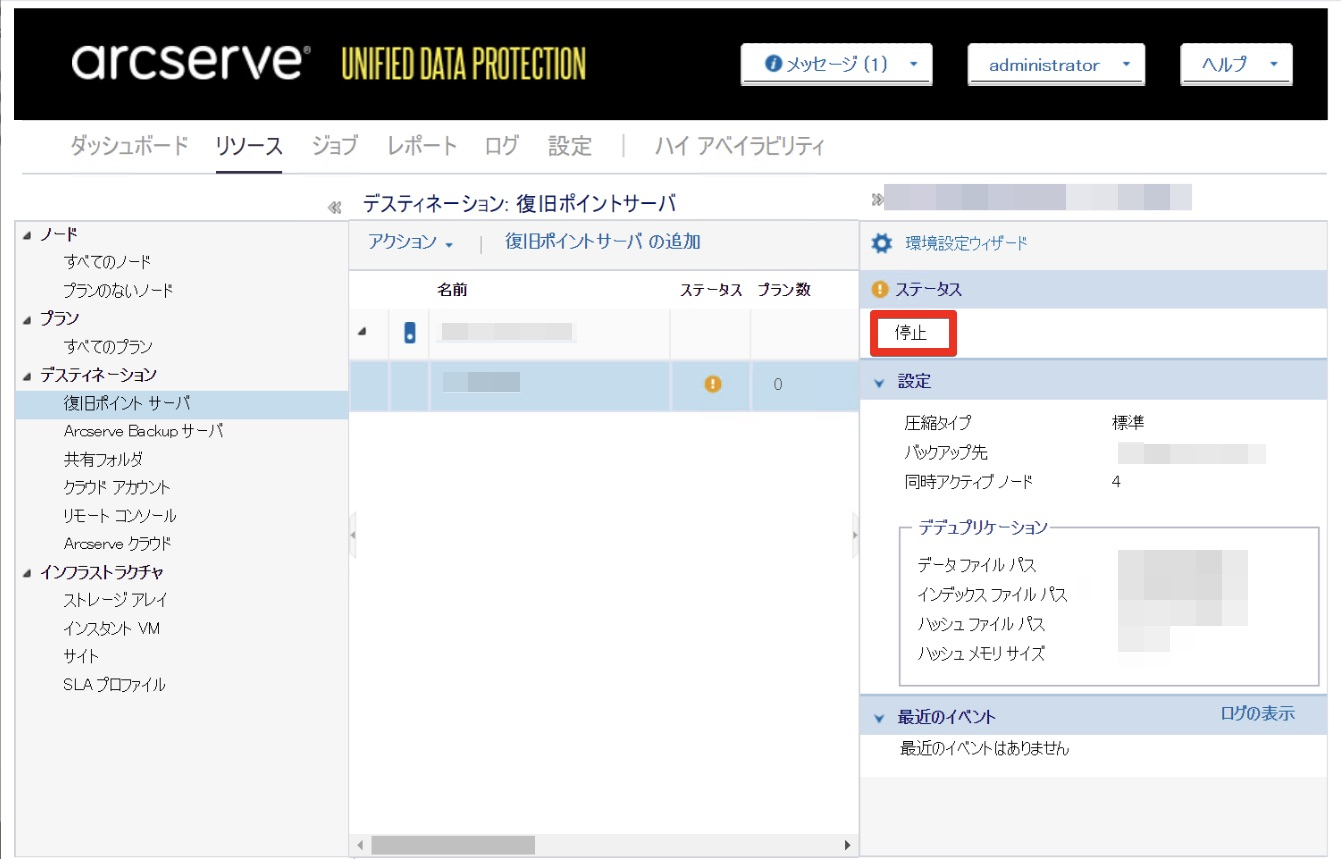Viewport: 1341px width, 859px height.
Task: Click the info icon in the メッセージ button
Action: point(772,64)
